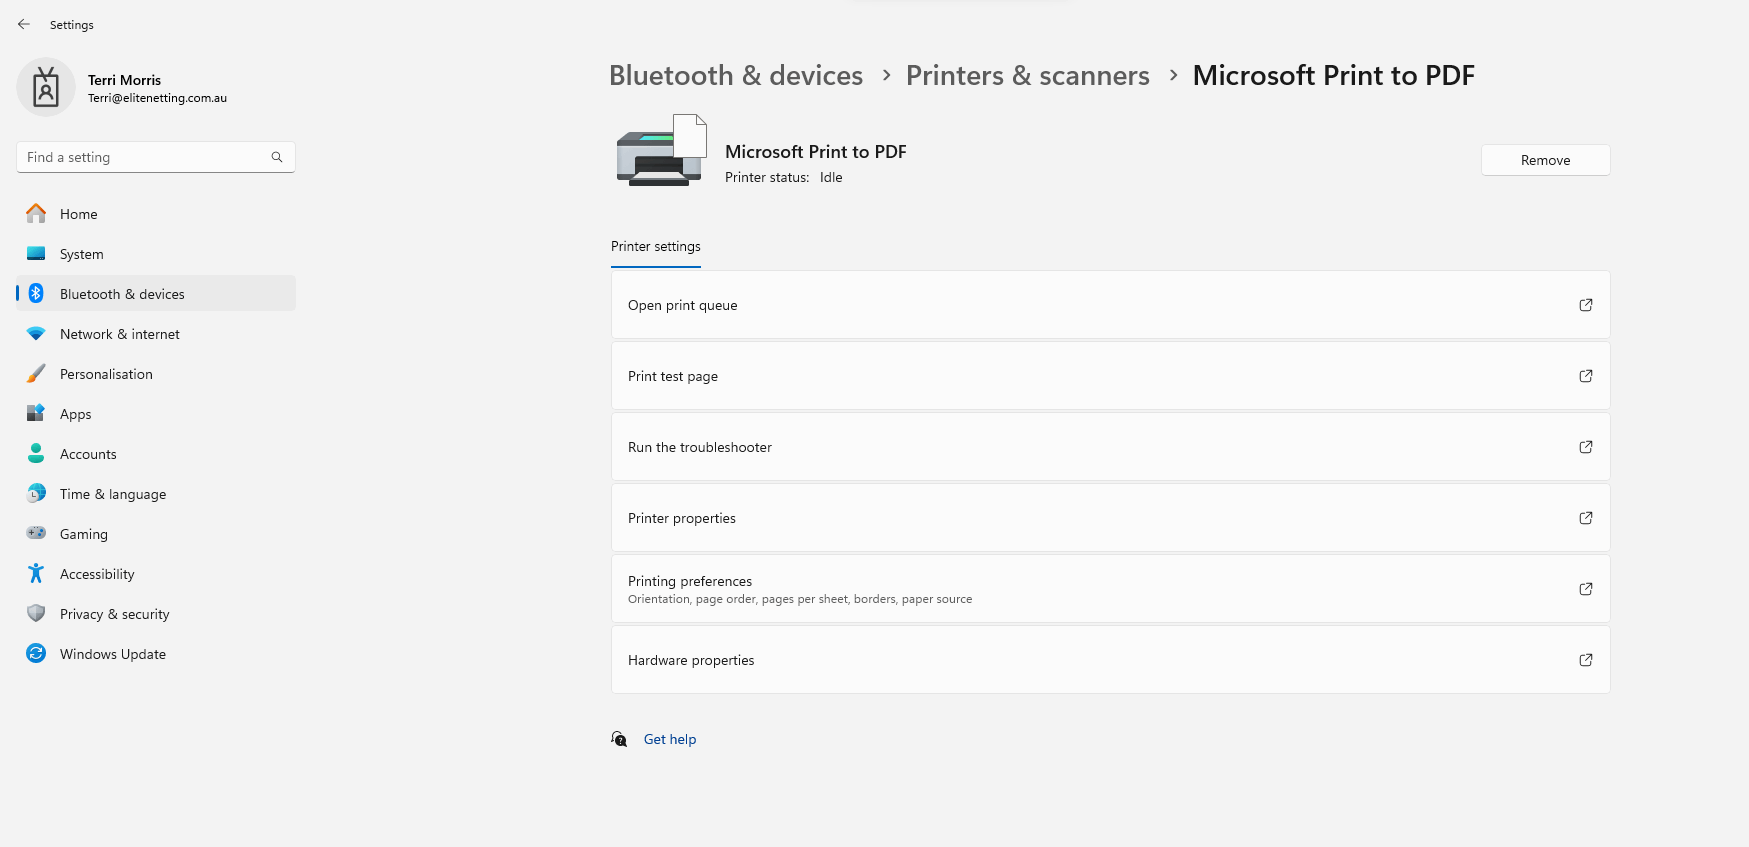Run the troubleshooter
This screenshot has height=847, width=1749.
tap(1110, 447)
